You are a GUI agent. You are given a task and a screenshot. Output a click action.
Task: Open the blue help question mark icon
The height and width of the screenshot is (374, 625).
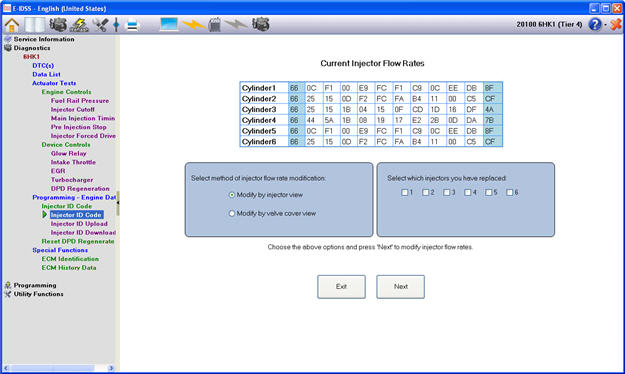(594, 25)
